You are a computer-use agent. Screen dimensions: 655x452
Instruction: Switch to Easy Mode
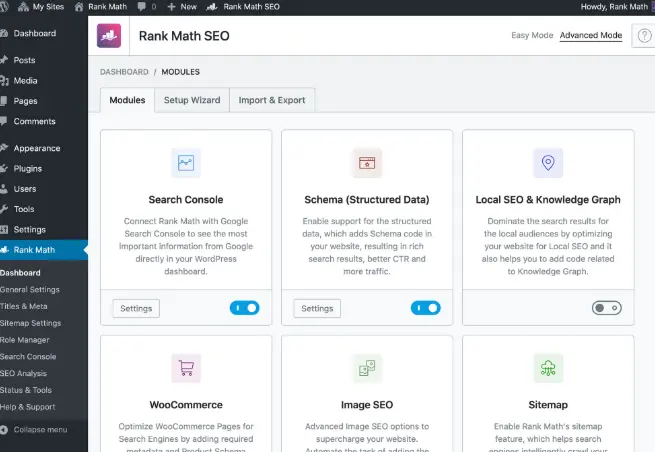tap(532, 36)
